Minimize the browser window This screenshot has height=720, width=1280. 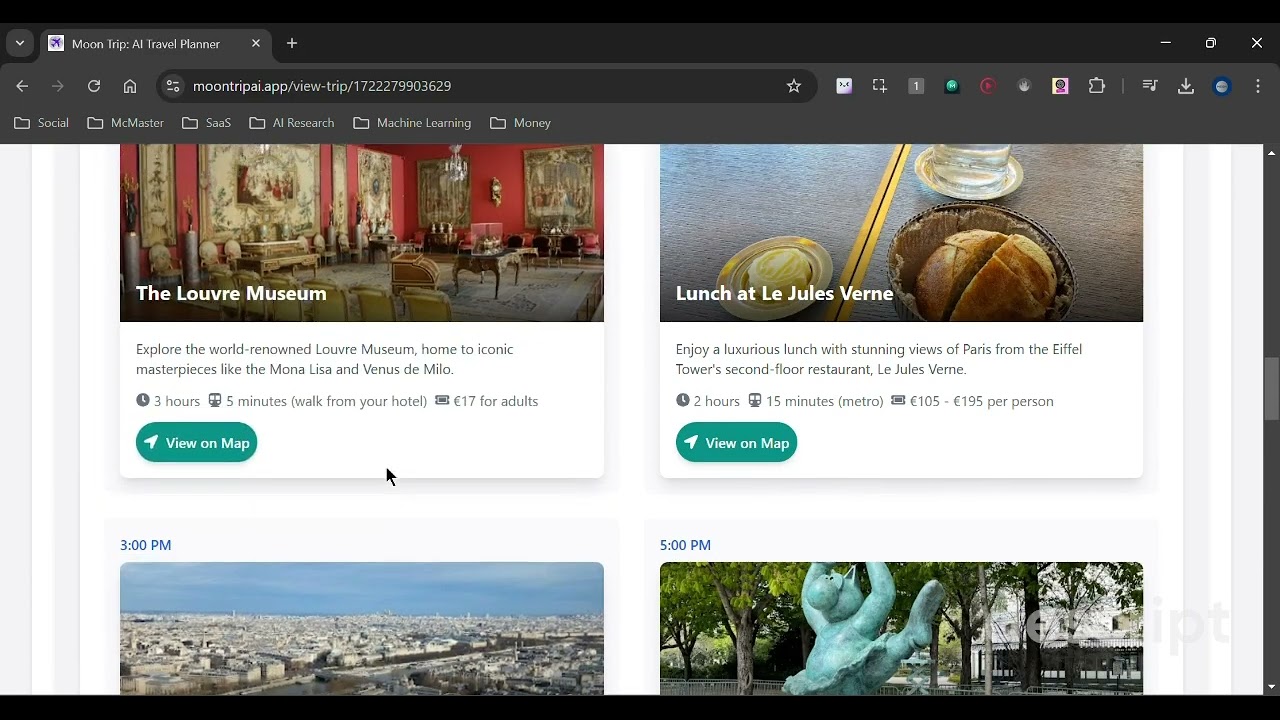click(1165, 43)
